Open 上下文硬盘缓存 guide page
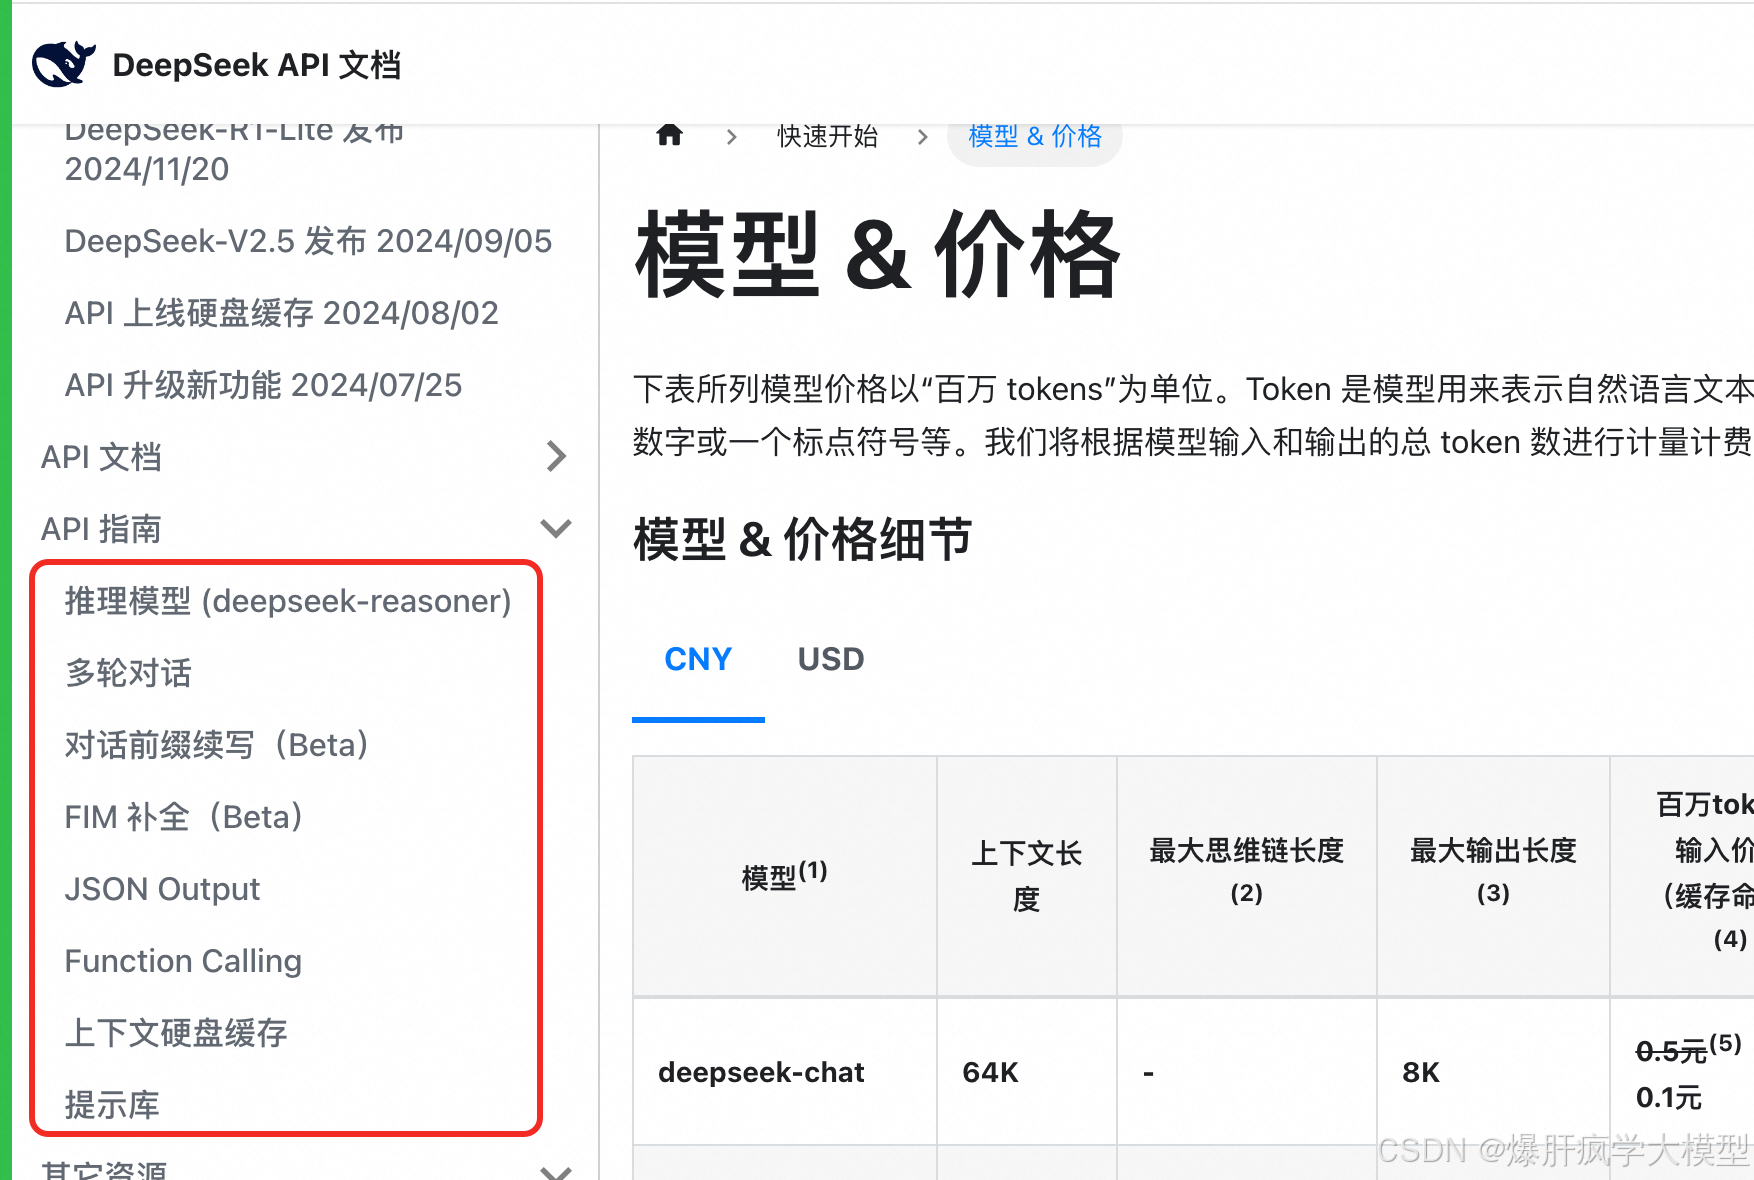 [x=176, y=1033]
